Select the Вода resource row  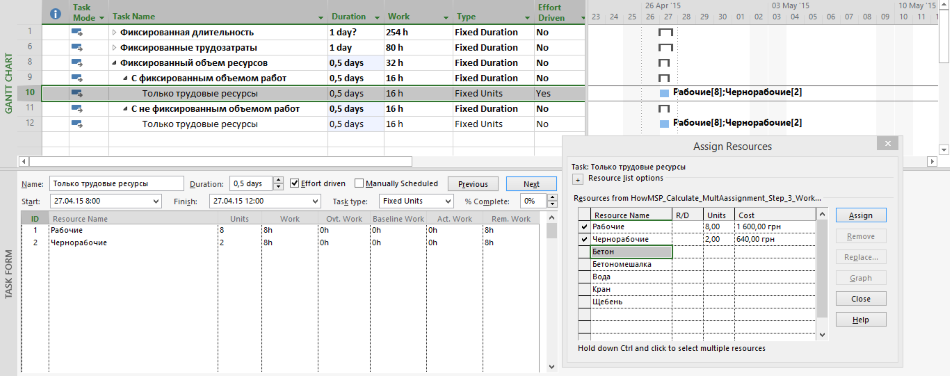(697, 277)
